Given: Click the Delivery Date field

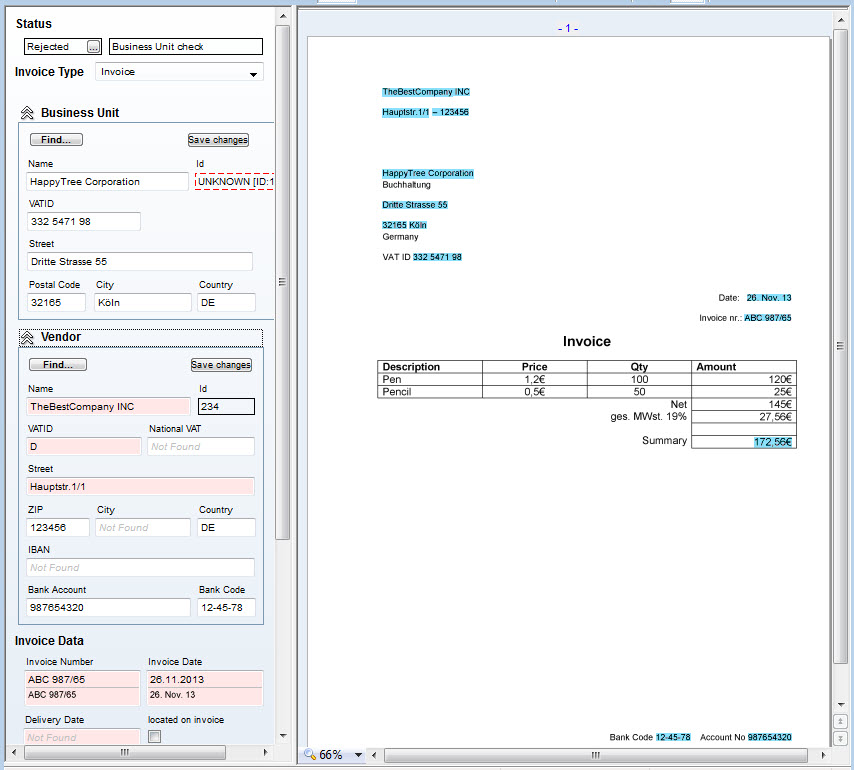Looking at the screenshot, I should click(x=82, y=737).
